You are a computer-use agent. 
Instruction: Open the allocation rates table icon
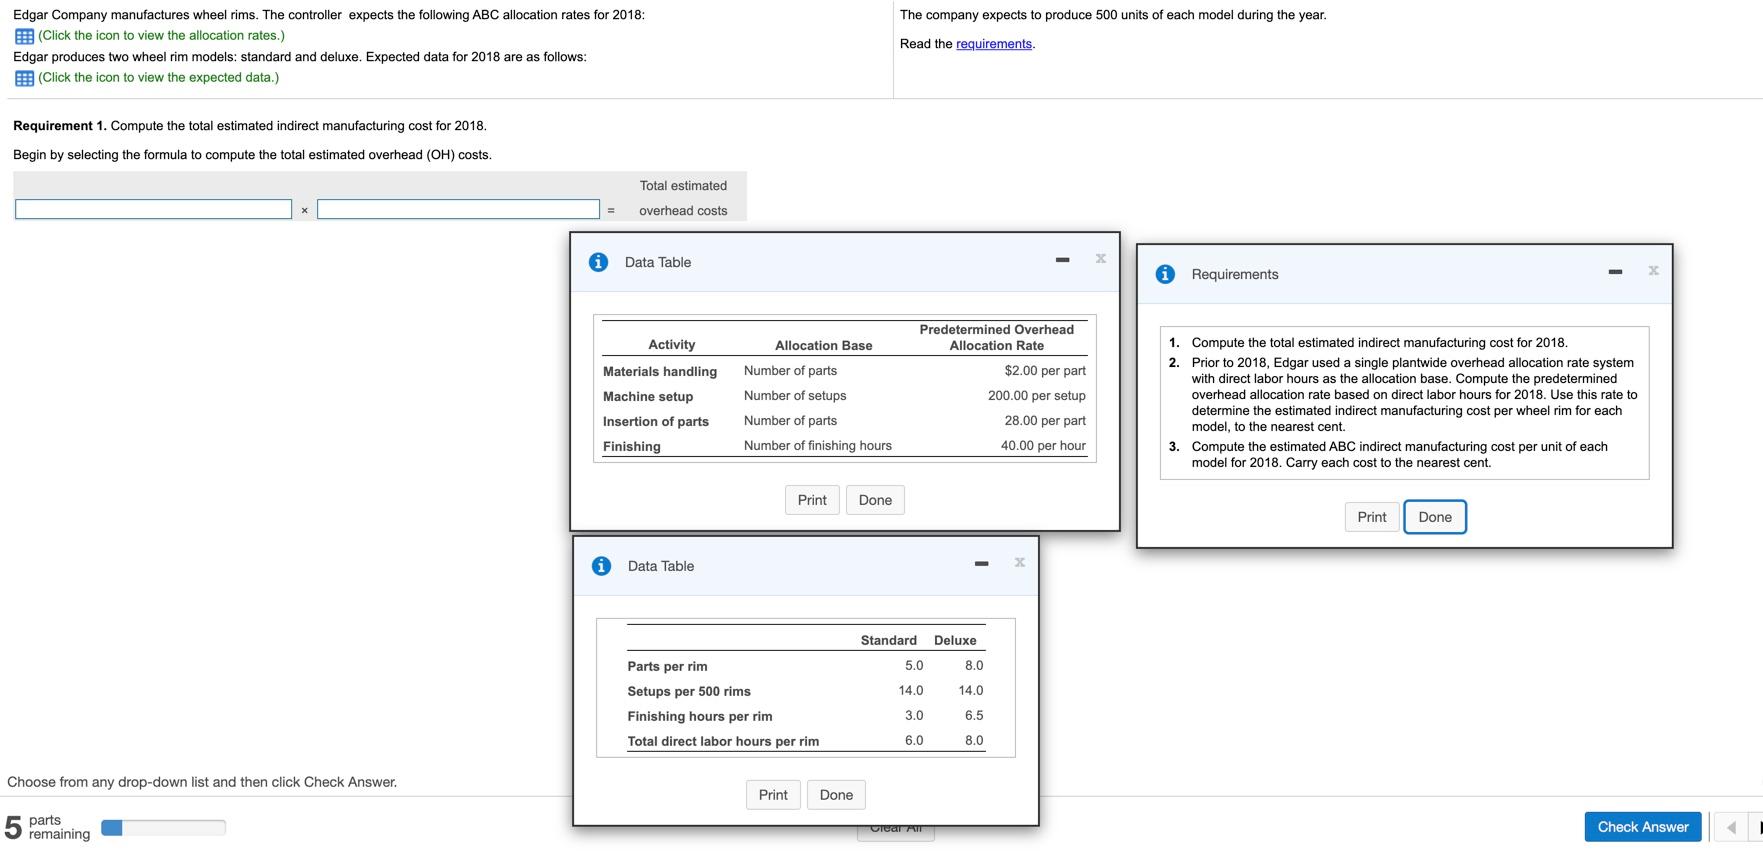[x=24, y=36]
